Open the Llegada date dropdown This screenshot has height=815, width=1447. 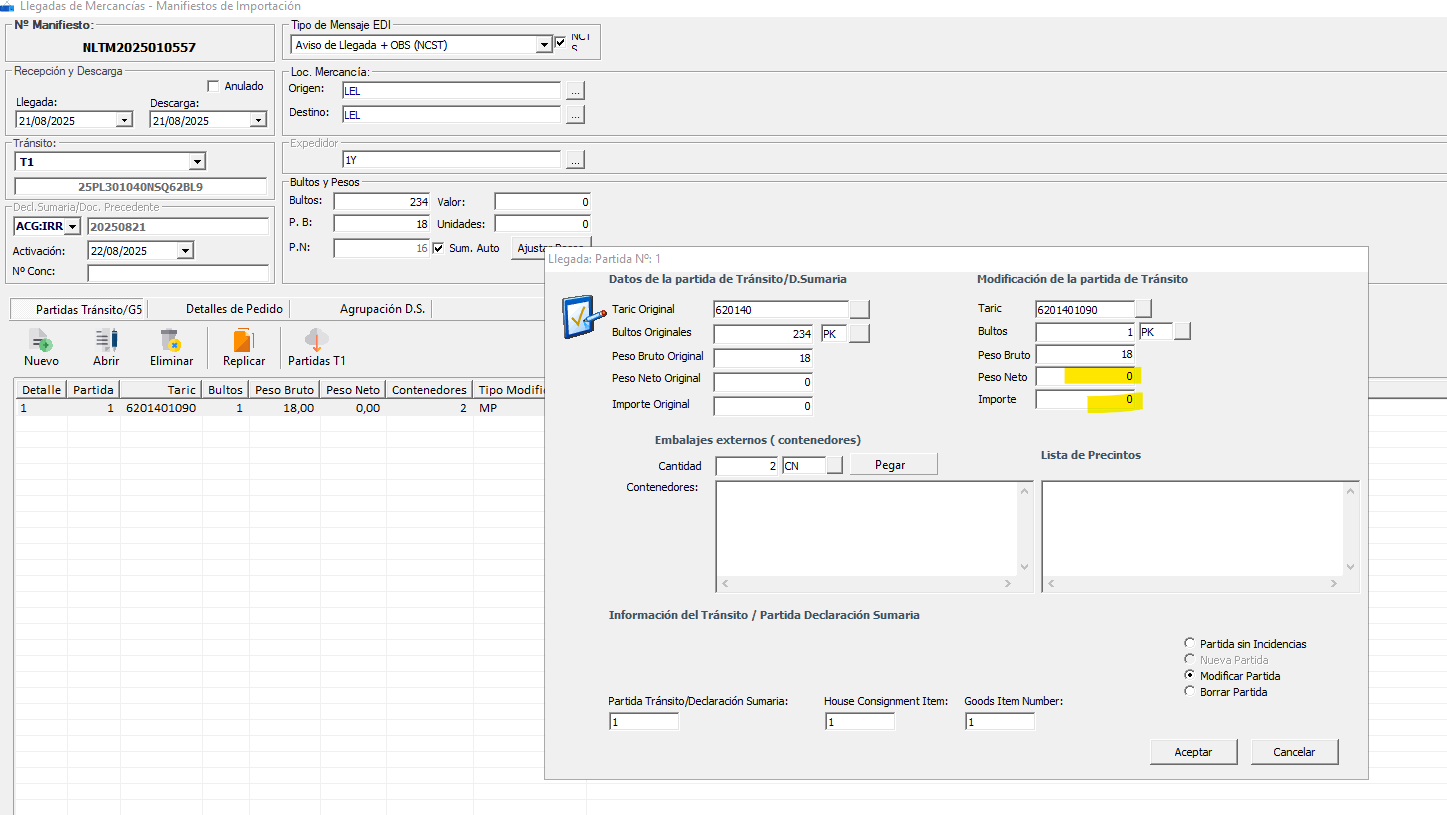[x=124, y=120]
